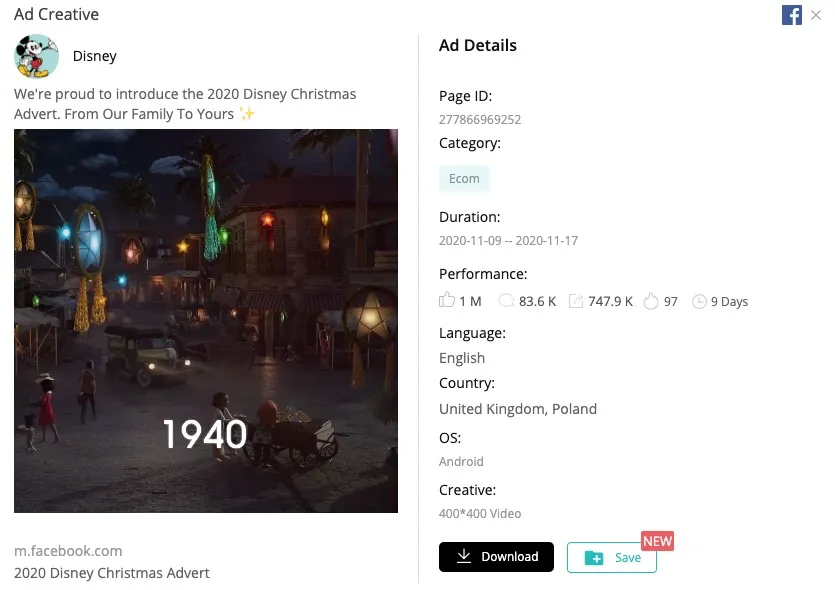Click the flame popularity icon
The image size is (835, 590).
pyautogui.click(x=651, y=301)
